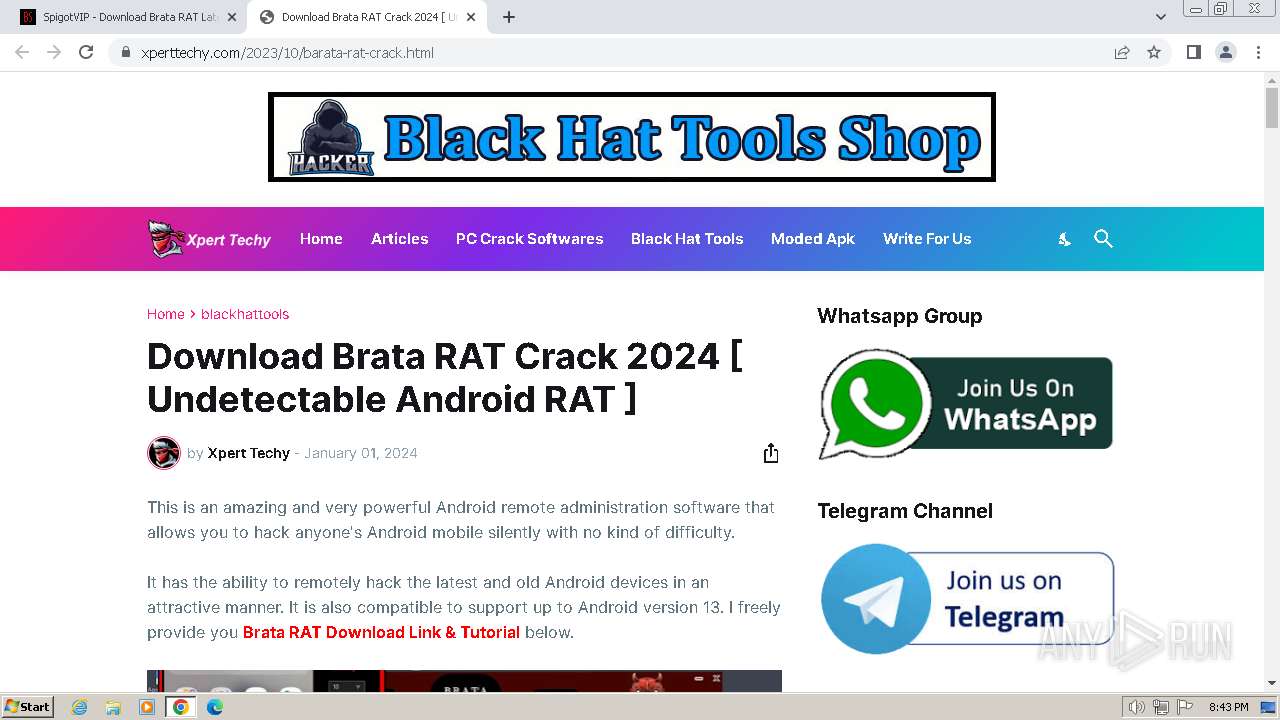Click the Join us on Telegram banner
Viewport: 1280px width, 720px height.
(966, 599)
